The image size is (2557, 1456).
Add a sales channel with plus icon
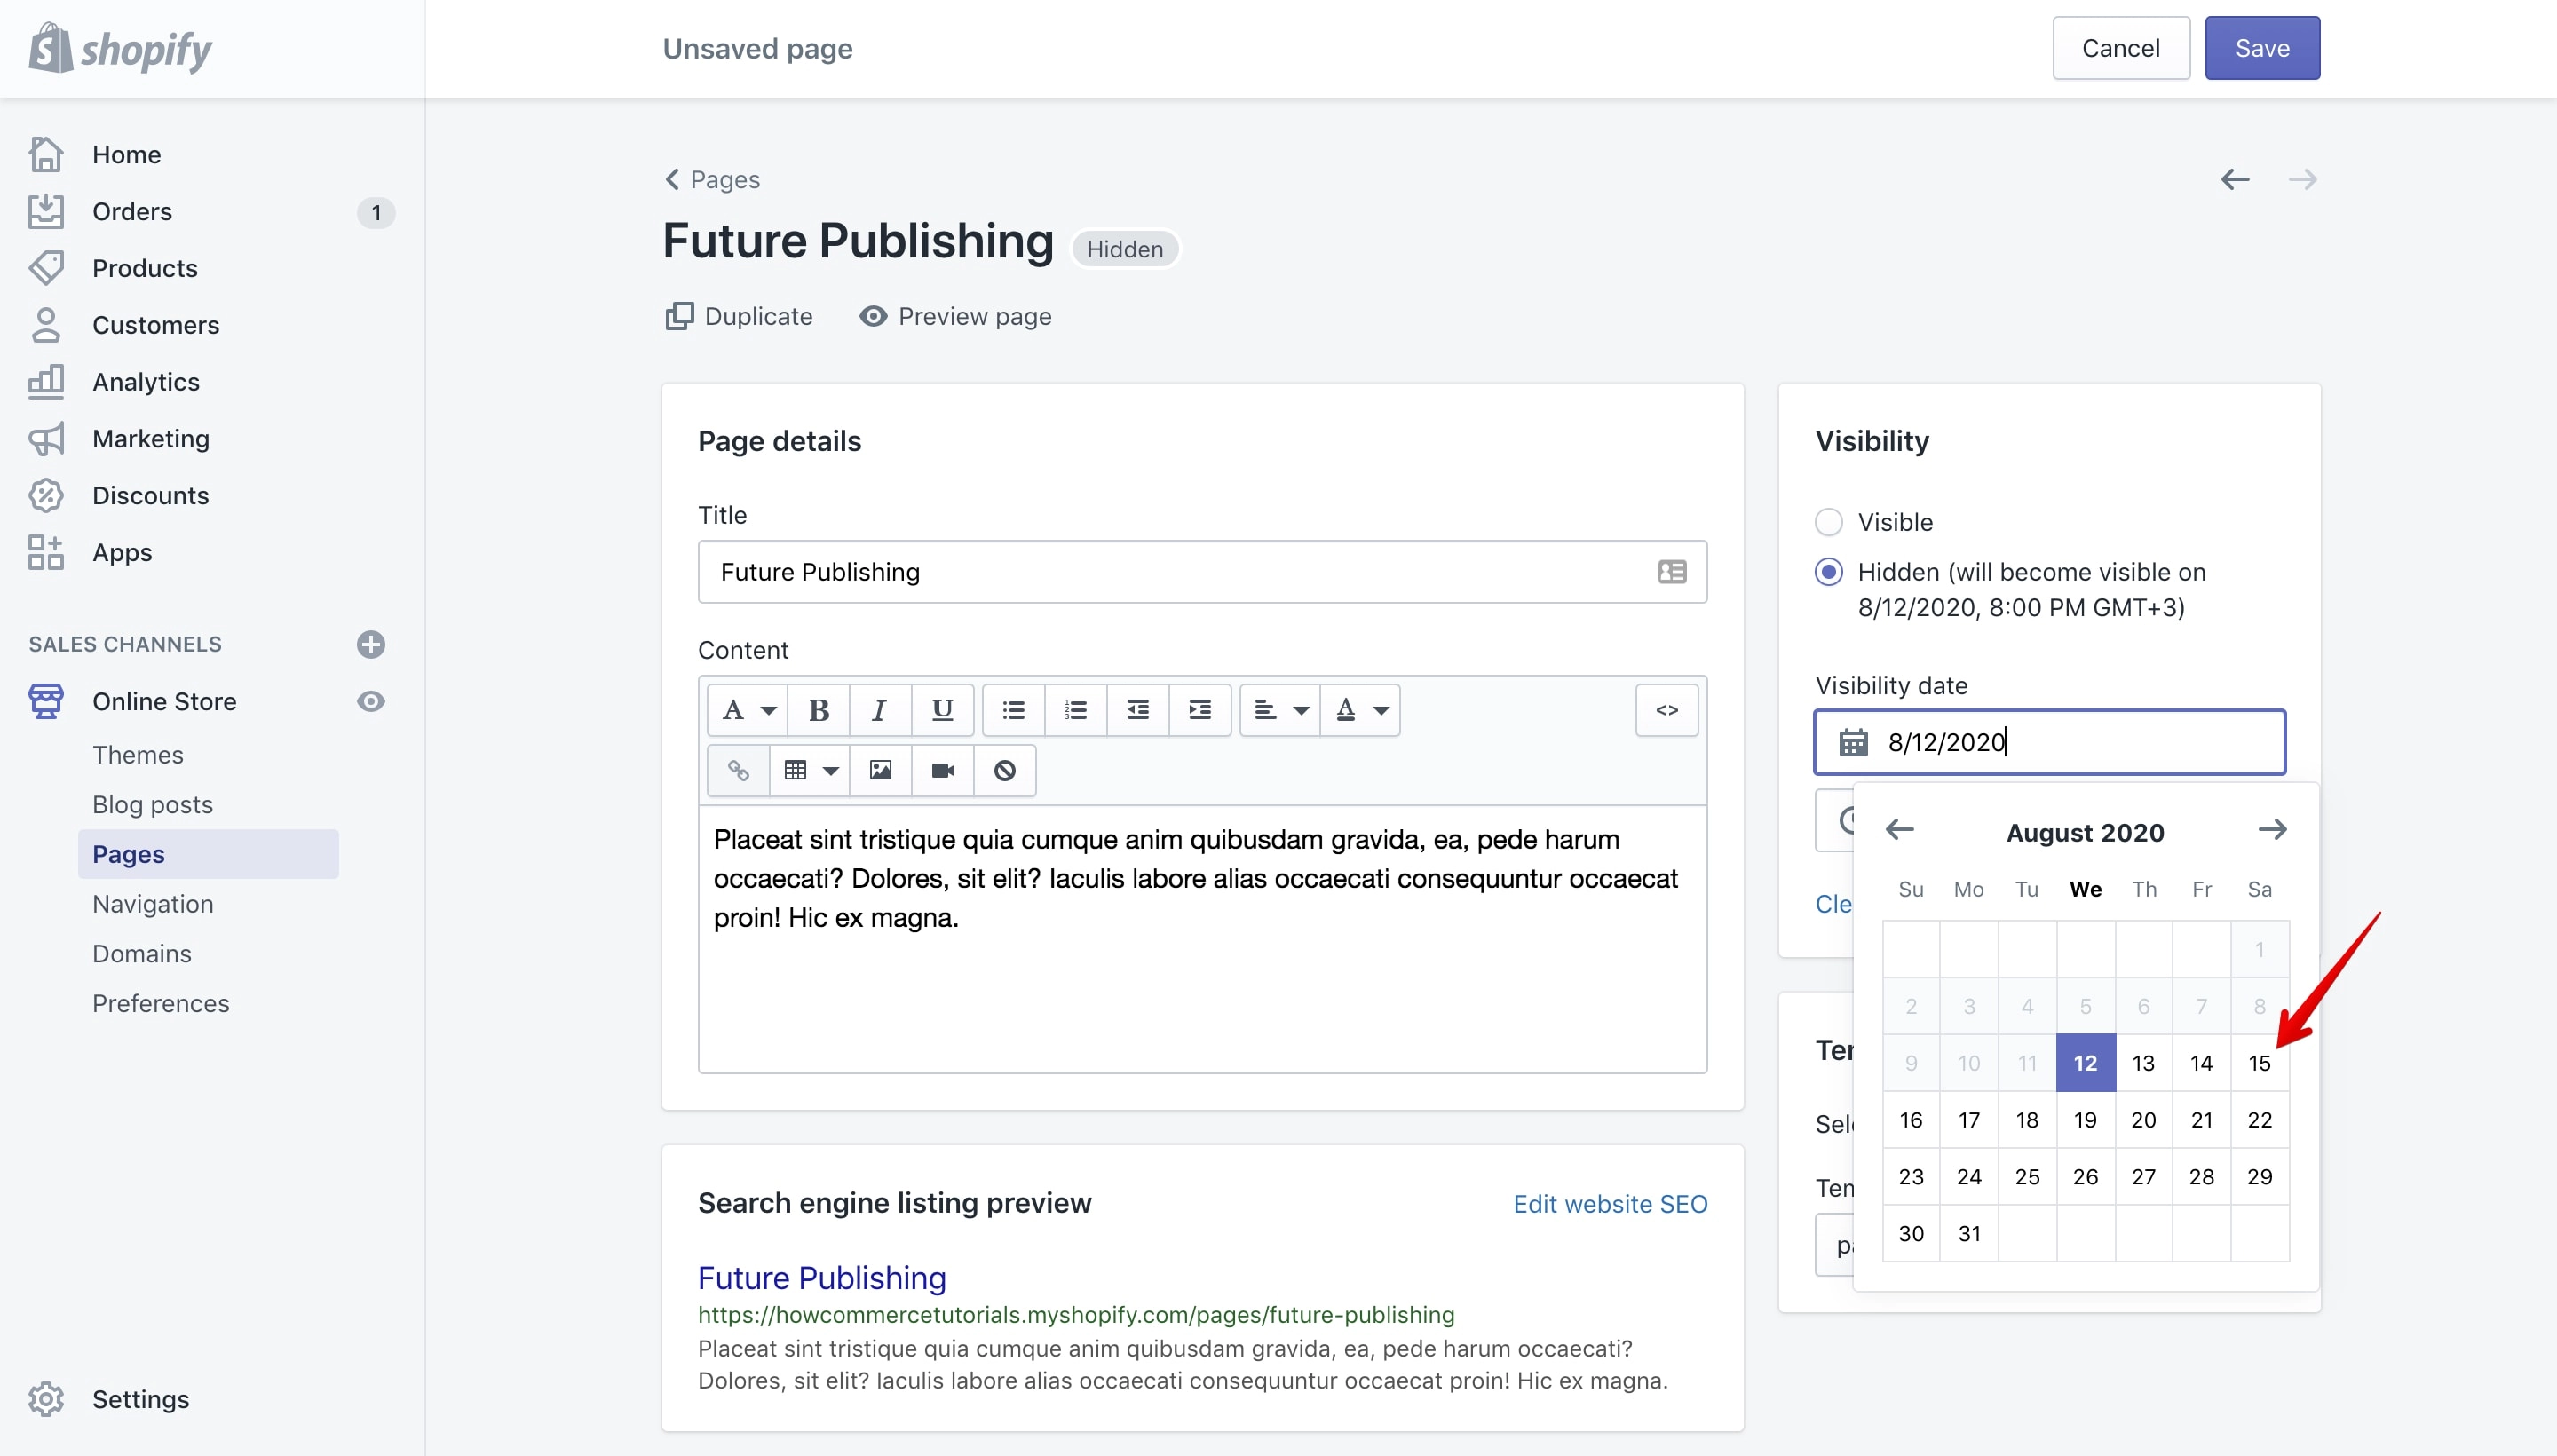tap(371, 644)
